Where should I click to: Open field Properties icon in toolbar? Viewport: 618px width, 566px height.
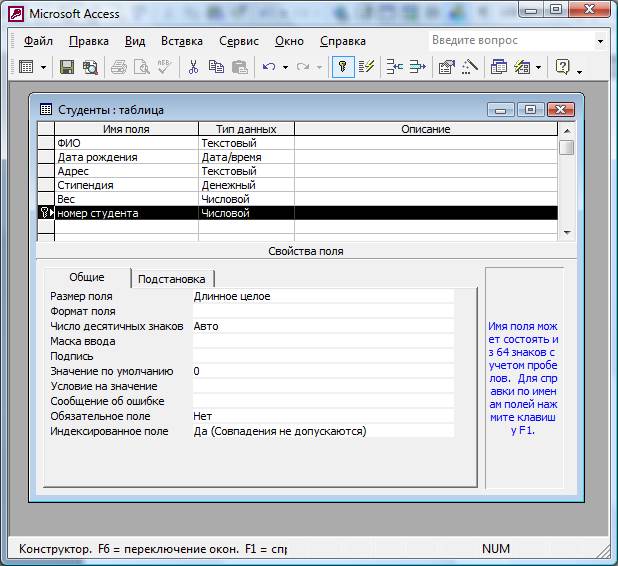tap(446, 67)
